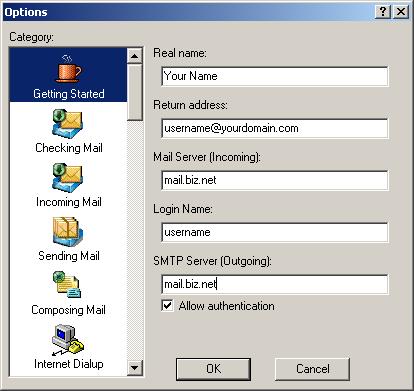Click the category list scroll down arrow
The height and width of the screenshot is (391, 414).
click(x=135, y=368)
